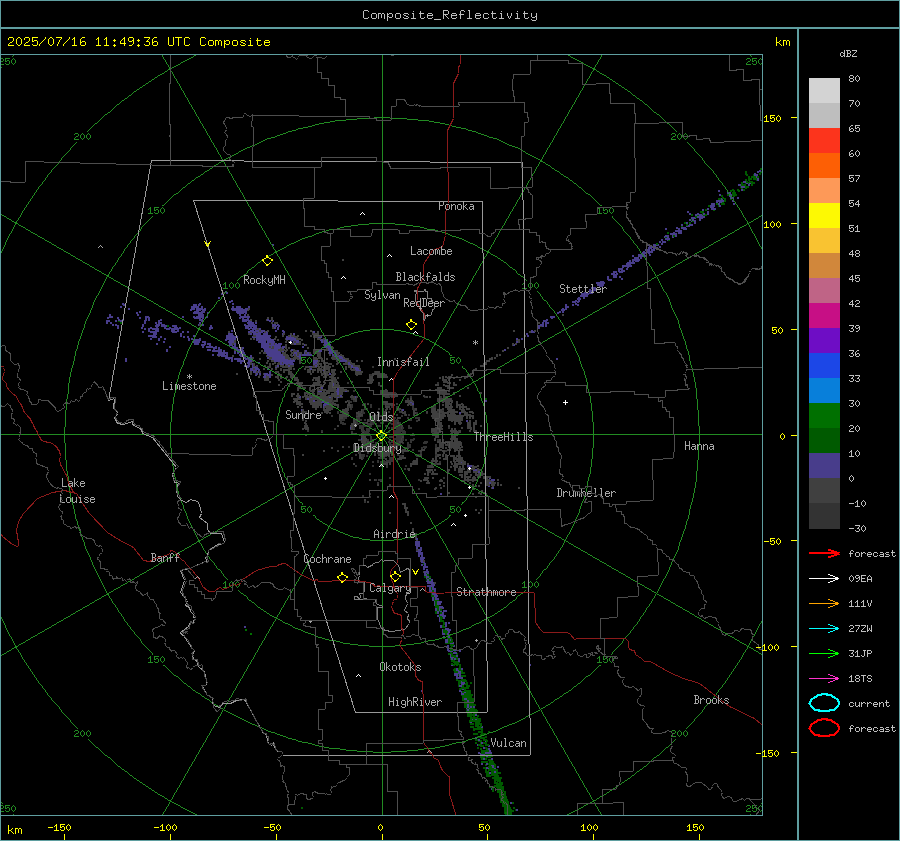The height and width of the screenshot is (841, 900).
Task: Pick the purple 36–39 dBZ swatch
Action: pyautogui.click(x=824, y=341)
